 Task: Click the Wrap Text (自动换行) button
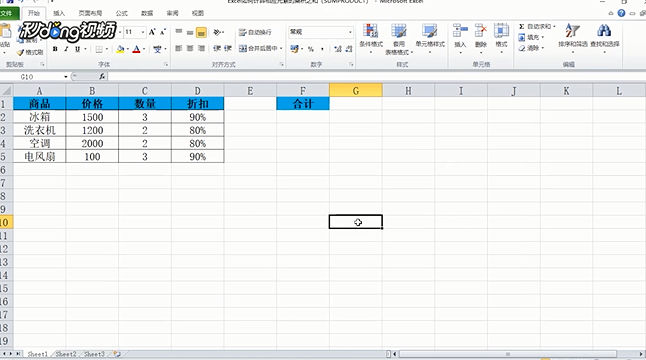pyautogui.click(x=255, y=32)
